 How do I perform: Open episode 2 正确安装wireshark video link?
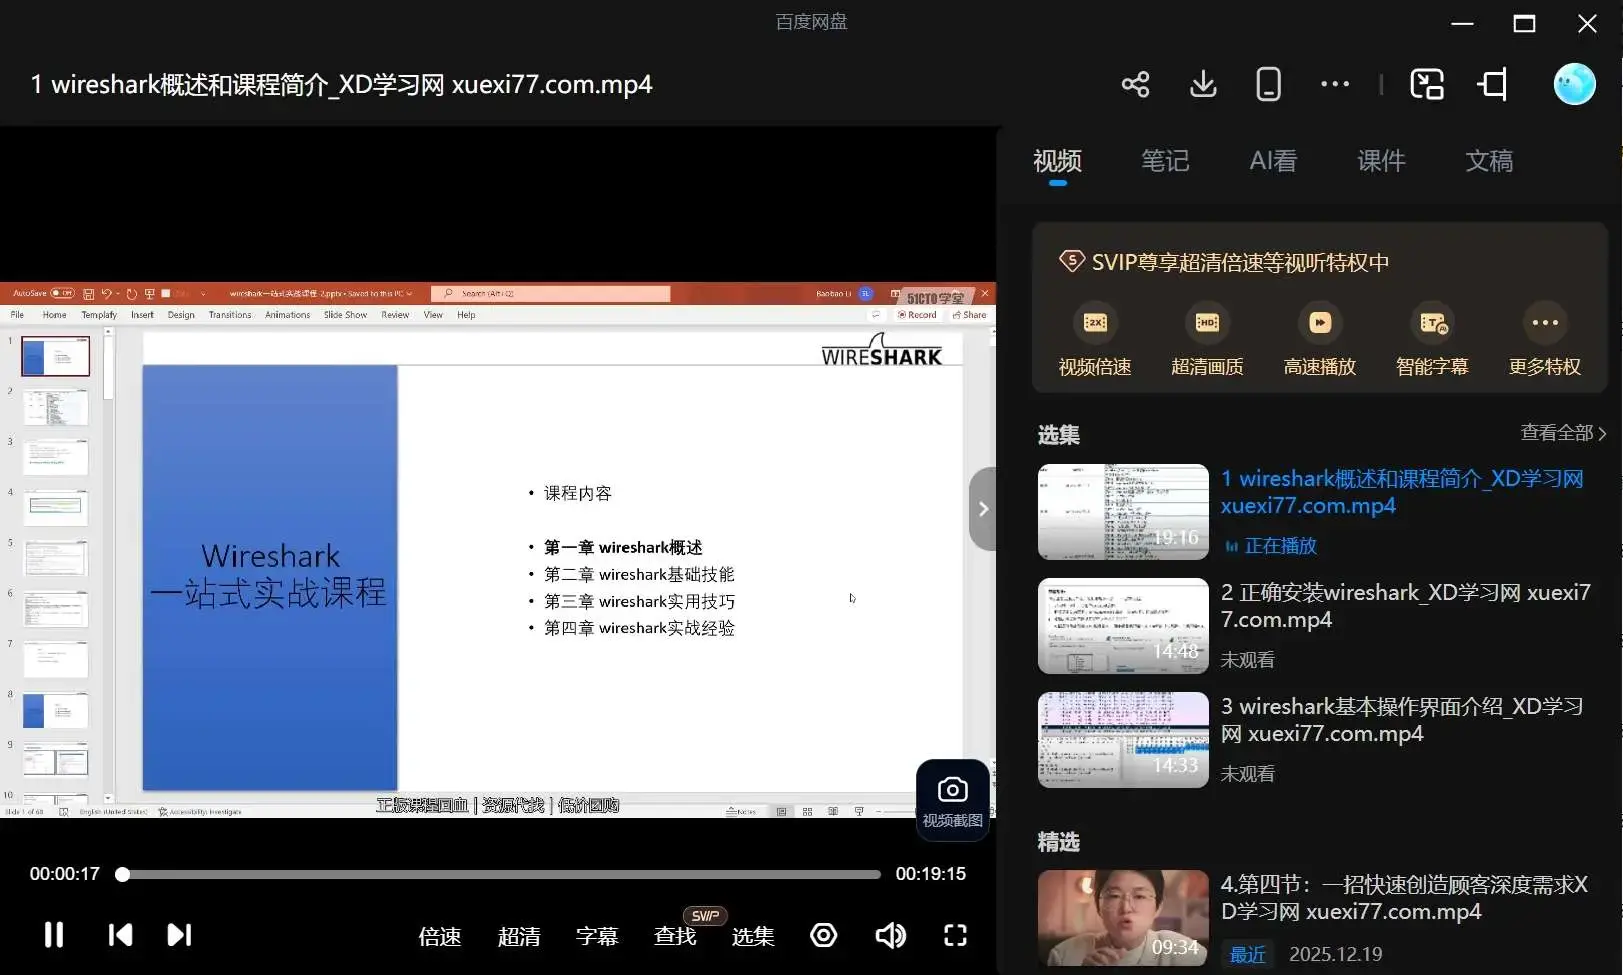coord(1407,605)
